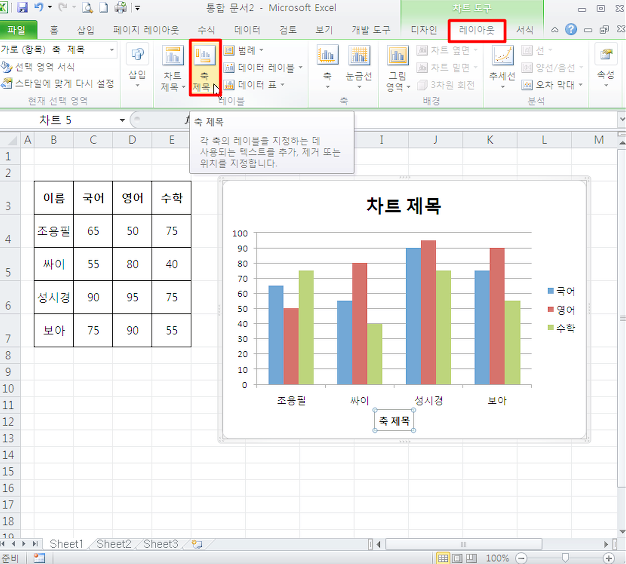Switch to the 수식 tab
The image size is (626, 564).
(206, 30)
